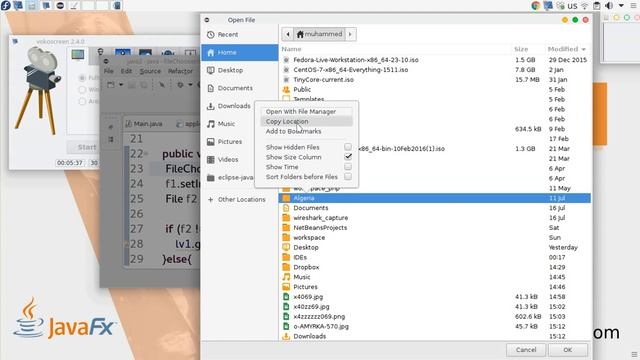Viewport: 640px width, 360px height.
Task: Open the clipboard tray icon
Action: point(597,6)
